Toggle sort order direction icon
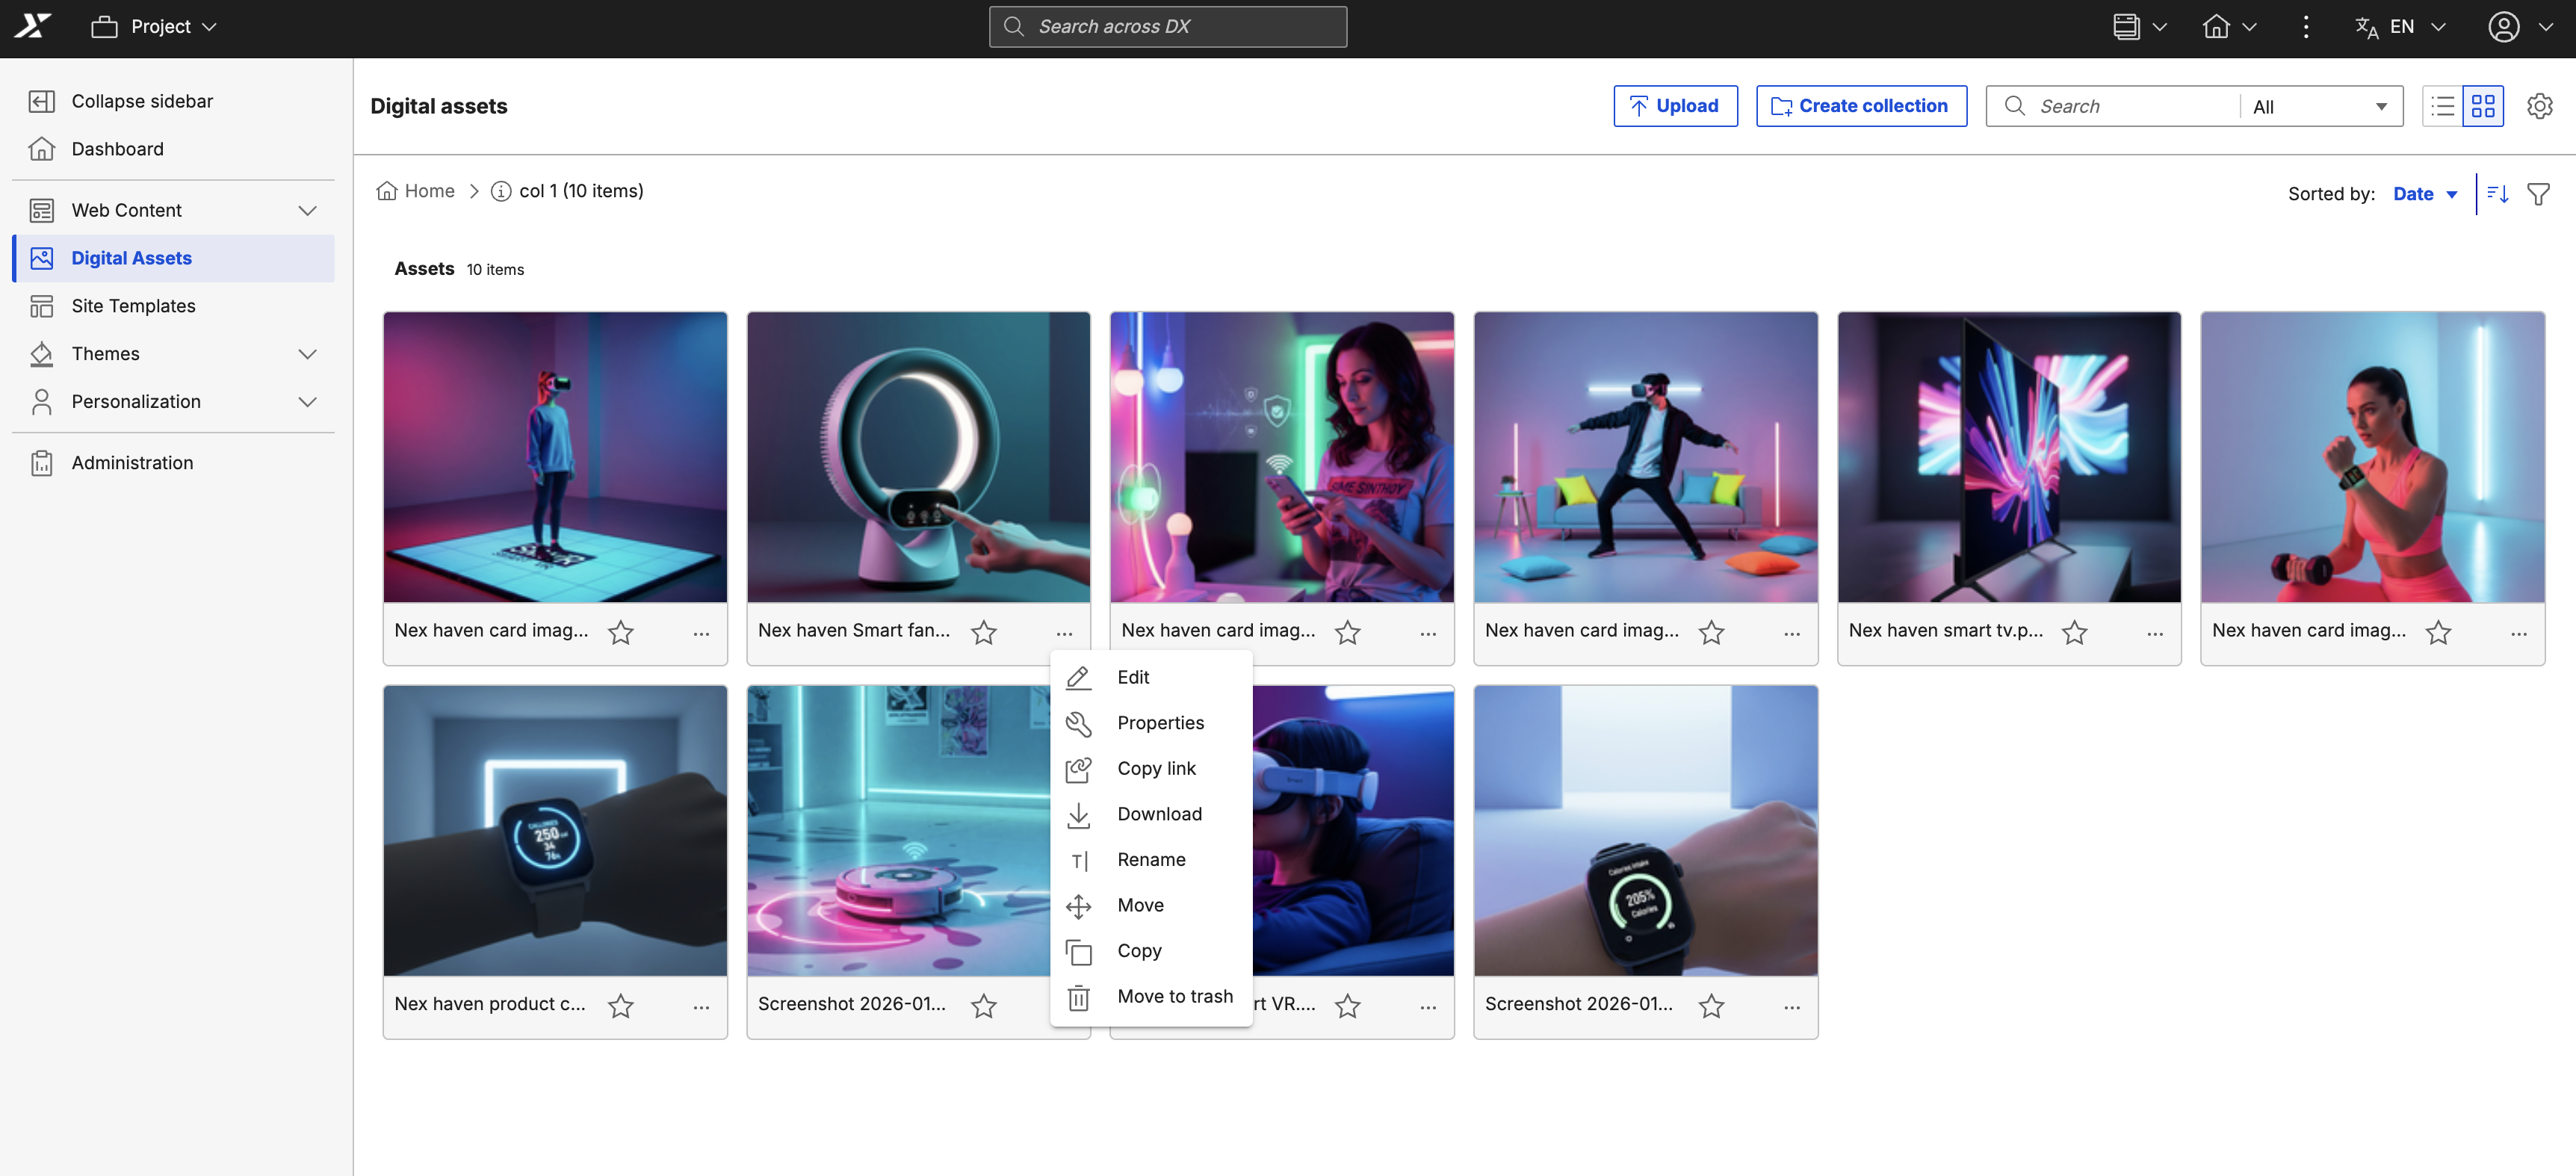This screenshot has height=1176, width=2576. tap(2497, 194)
